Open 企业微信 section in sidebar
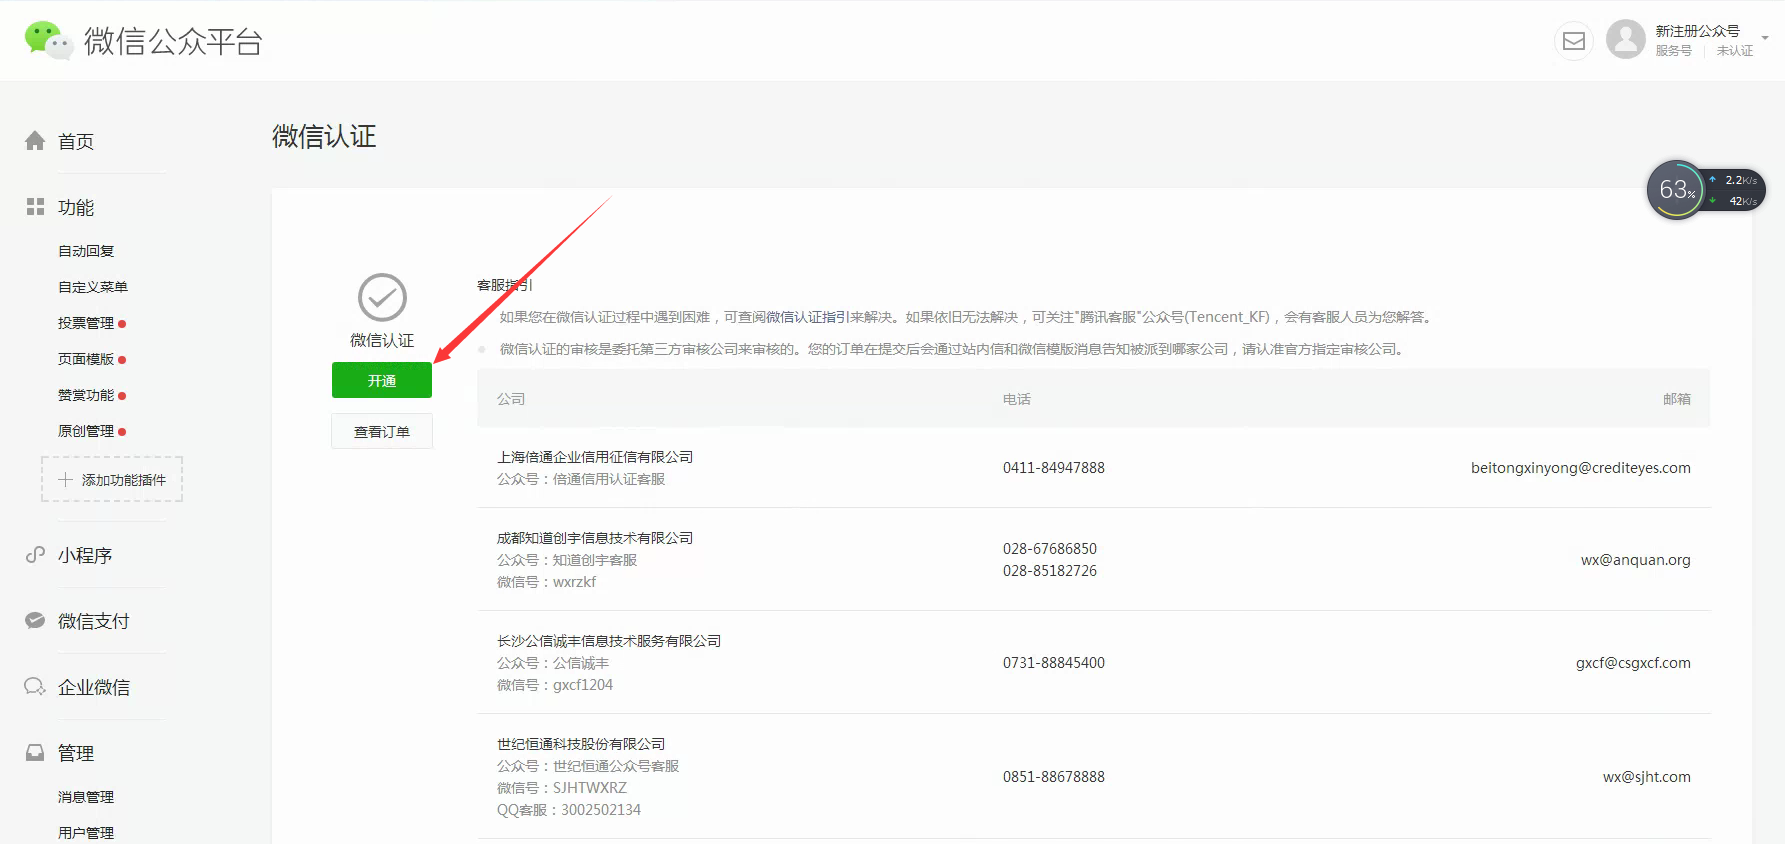 pyautogui.click(x=94, y=687)
